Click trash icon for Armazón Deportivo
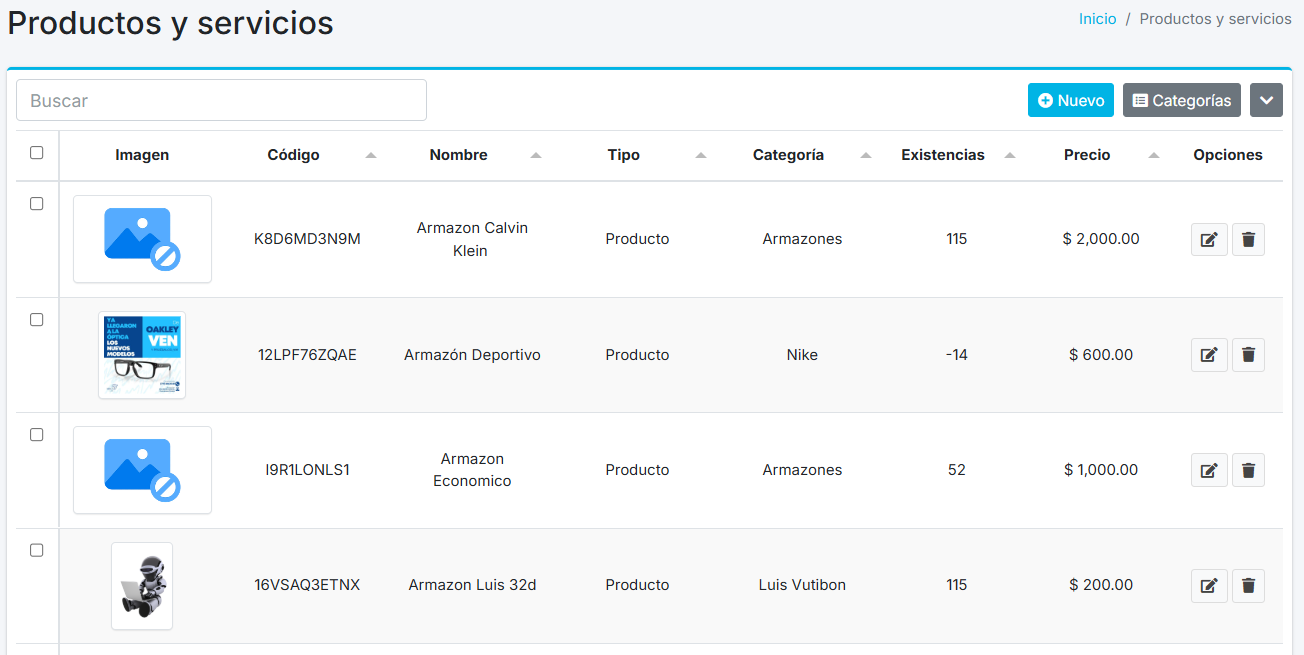 (1248, 355)
